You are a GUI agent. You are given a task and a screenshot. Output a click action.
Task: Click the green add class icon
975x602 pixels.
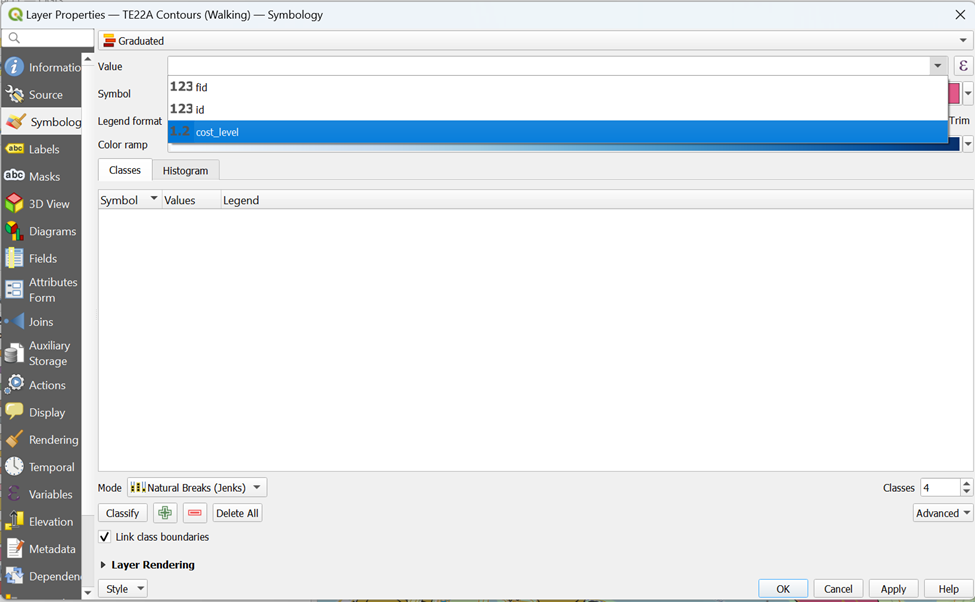(165, 513)
